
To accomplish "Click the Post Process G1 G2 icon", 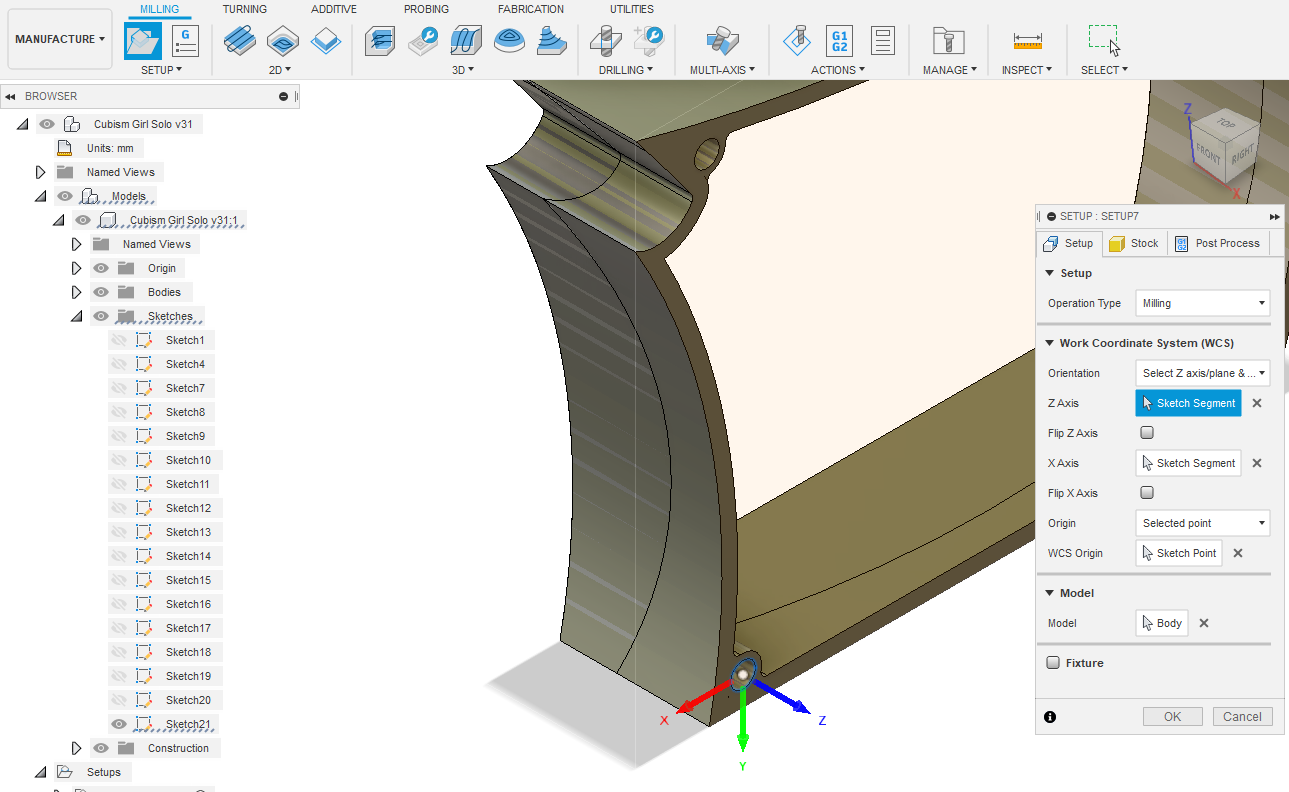I will 839,41.
